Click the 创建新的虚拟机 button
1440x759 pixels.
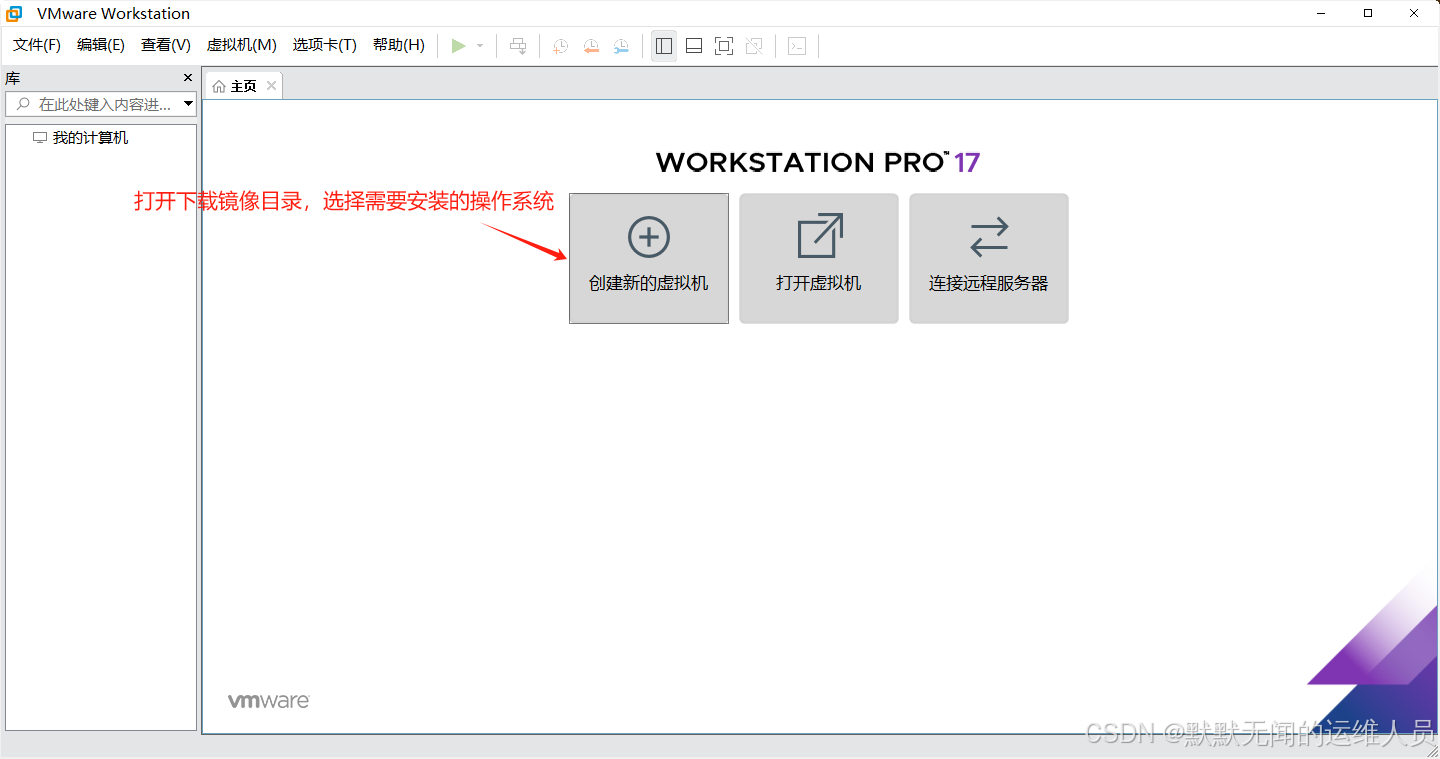649,258
